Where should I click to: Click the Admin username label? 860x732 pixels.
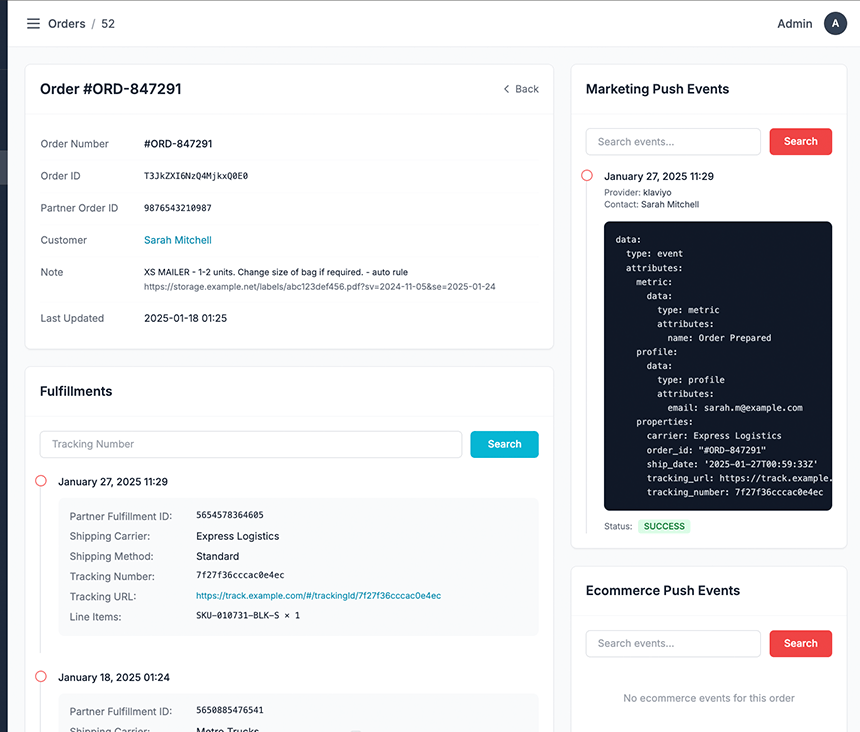[795, 24]
